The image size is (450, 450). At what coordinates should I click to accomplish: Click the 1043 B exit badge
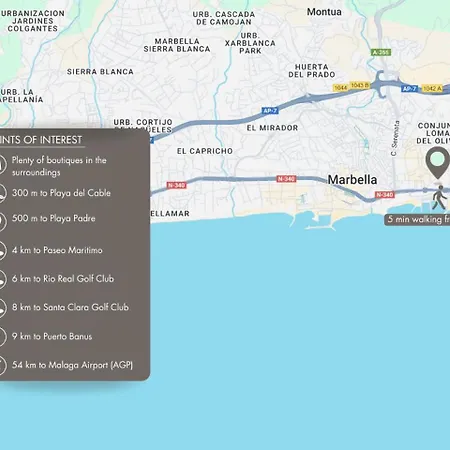pos(359,85)
